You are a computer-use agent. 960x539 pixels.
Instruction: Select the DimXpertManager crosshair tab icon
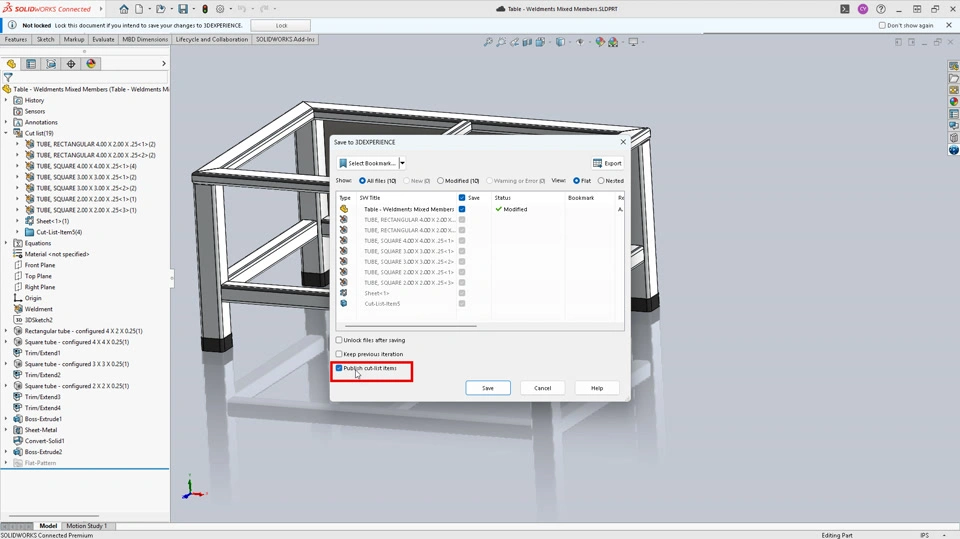coord(71,64)
